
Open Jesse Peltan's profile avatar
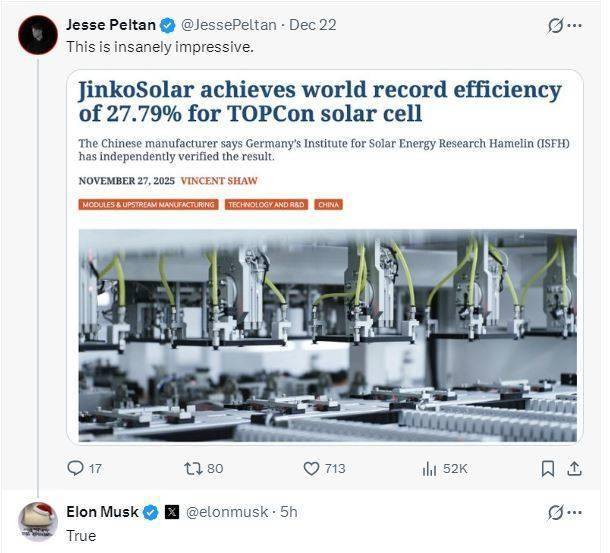tap(37, 35)
